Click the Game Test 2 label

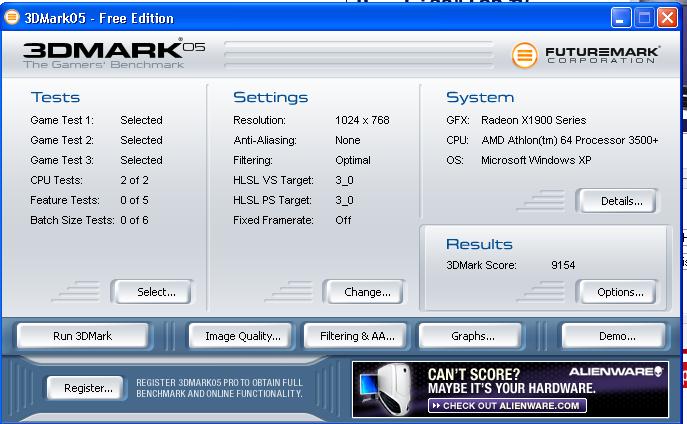pos(62,140)
